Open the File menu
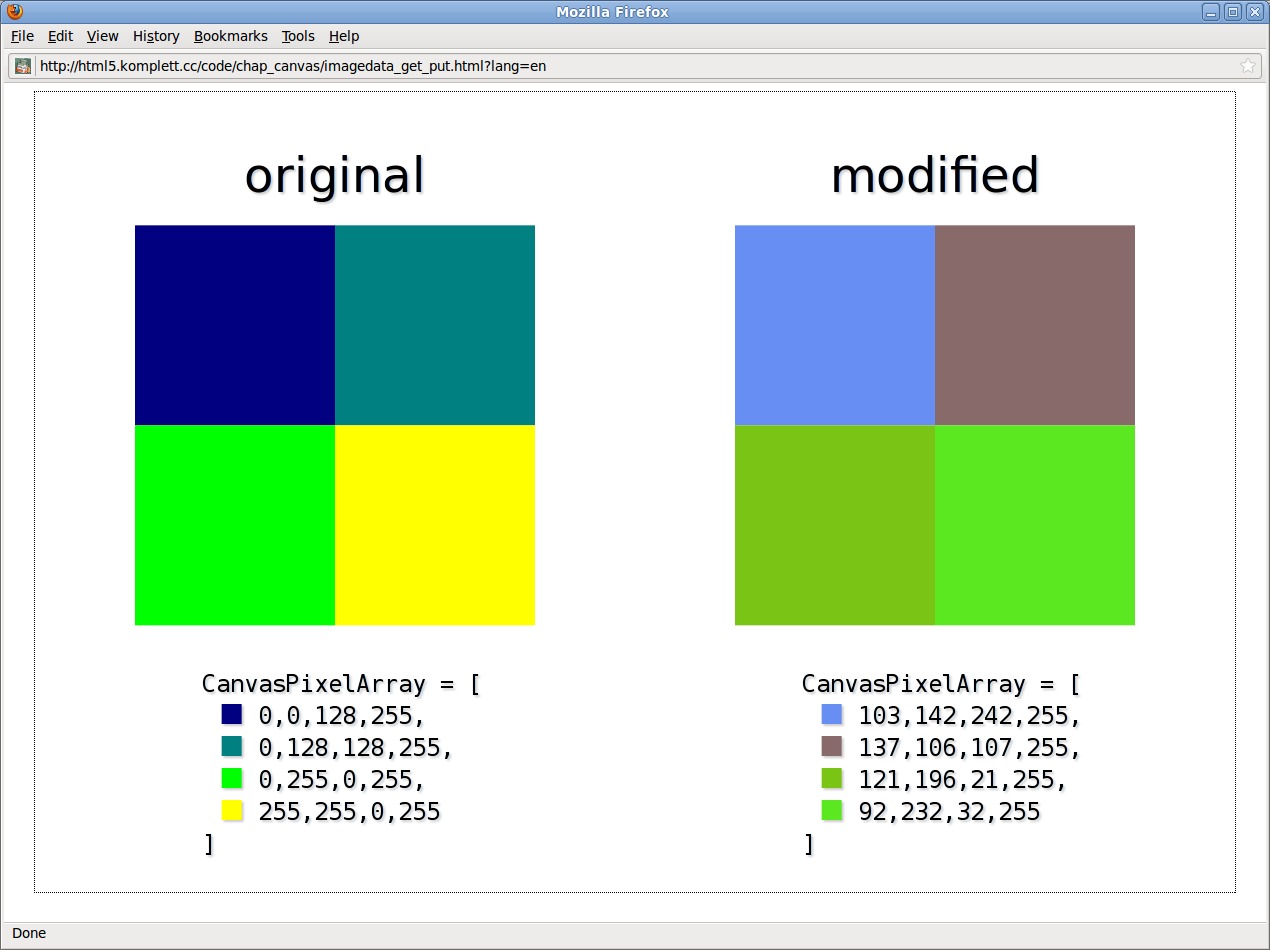 pos(22,36)
